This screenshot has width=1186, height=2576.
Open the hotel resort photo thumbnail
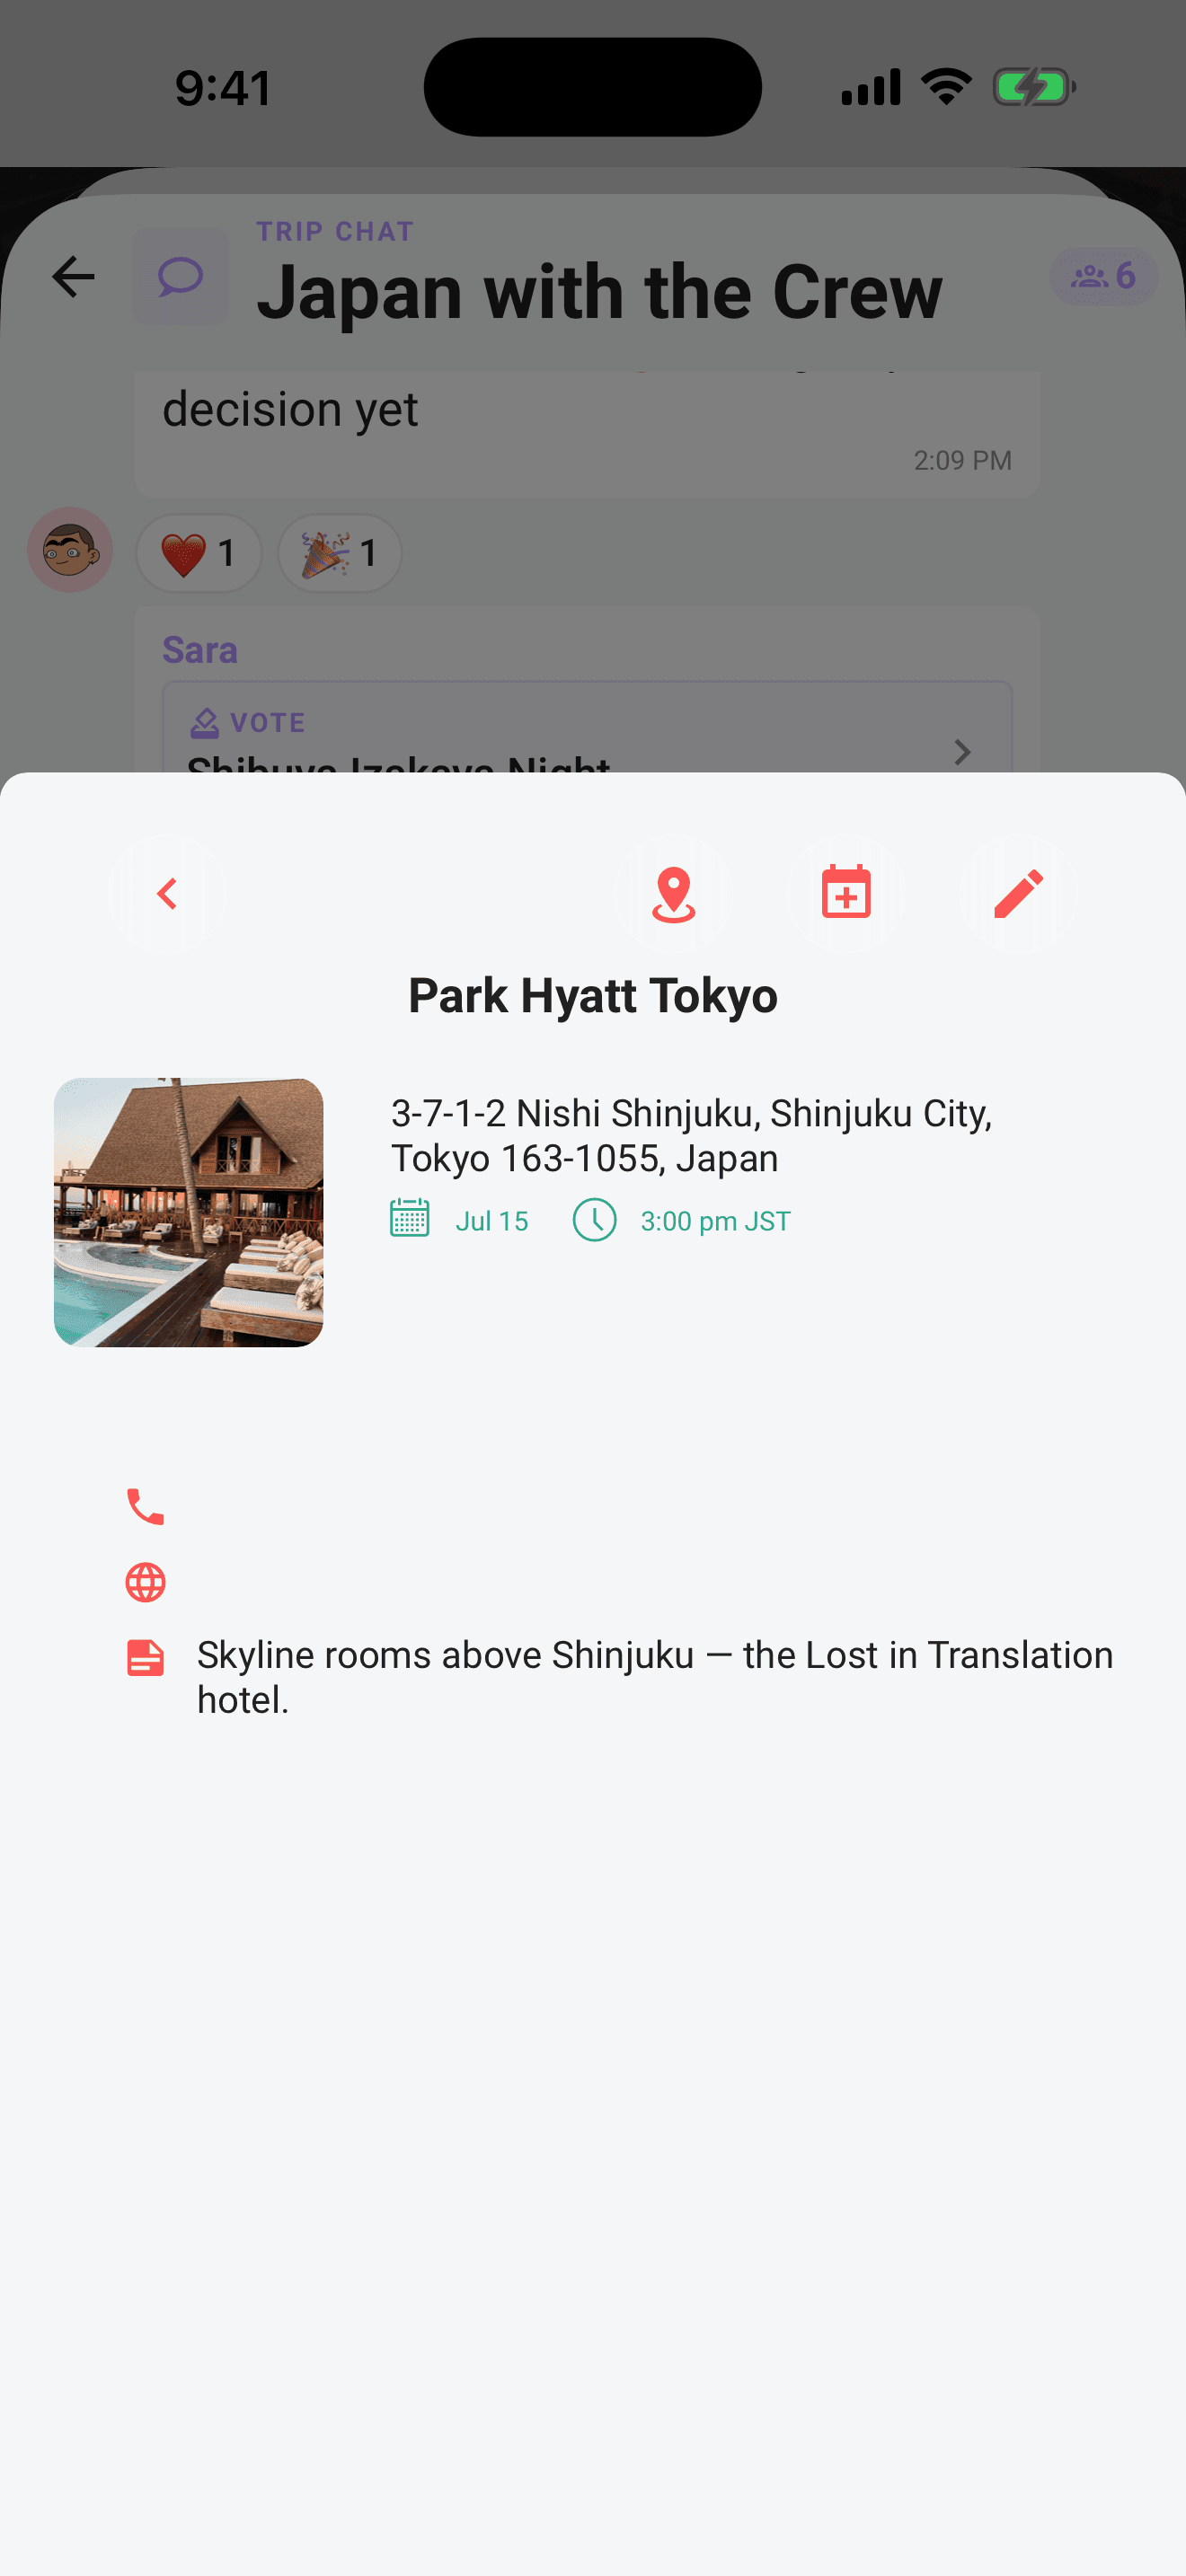point(188,1212)
